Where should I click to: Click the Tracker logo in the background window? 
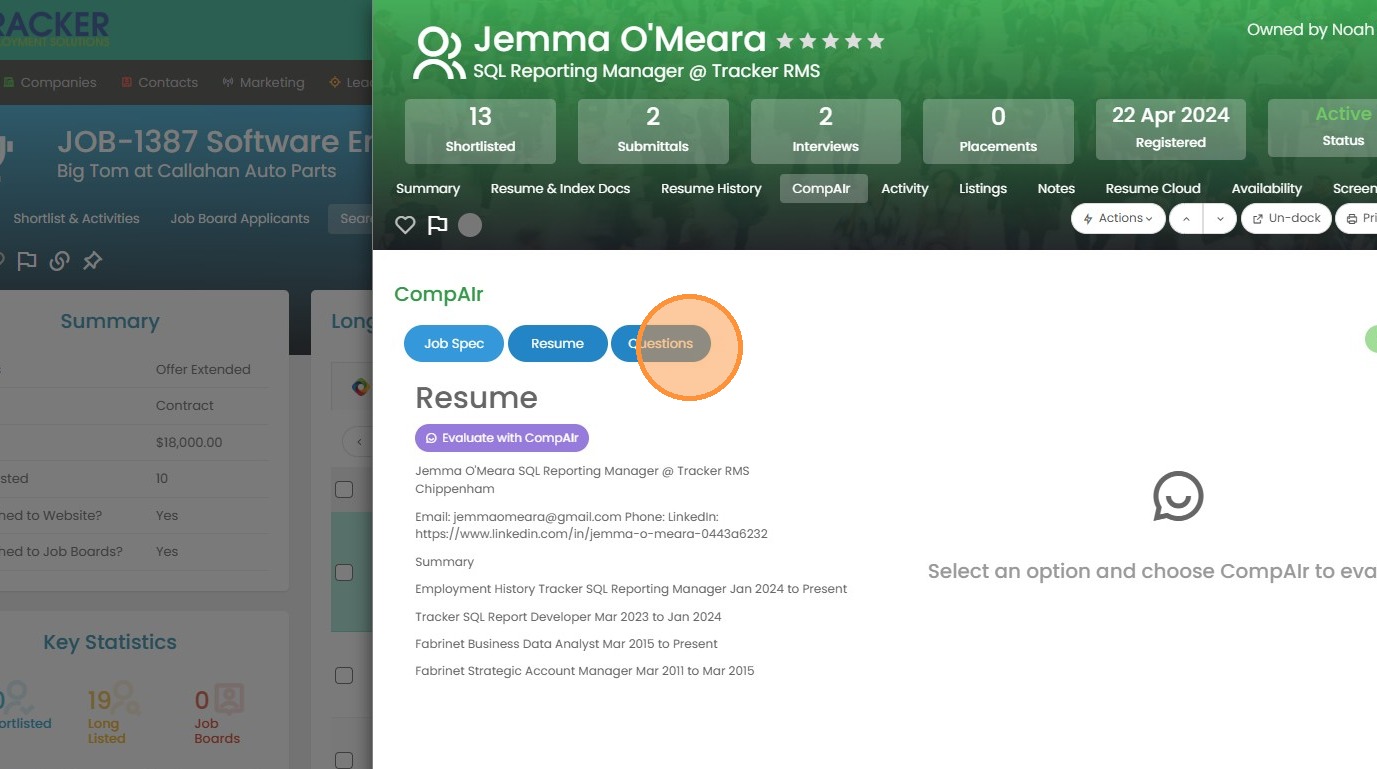(55, 28)
